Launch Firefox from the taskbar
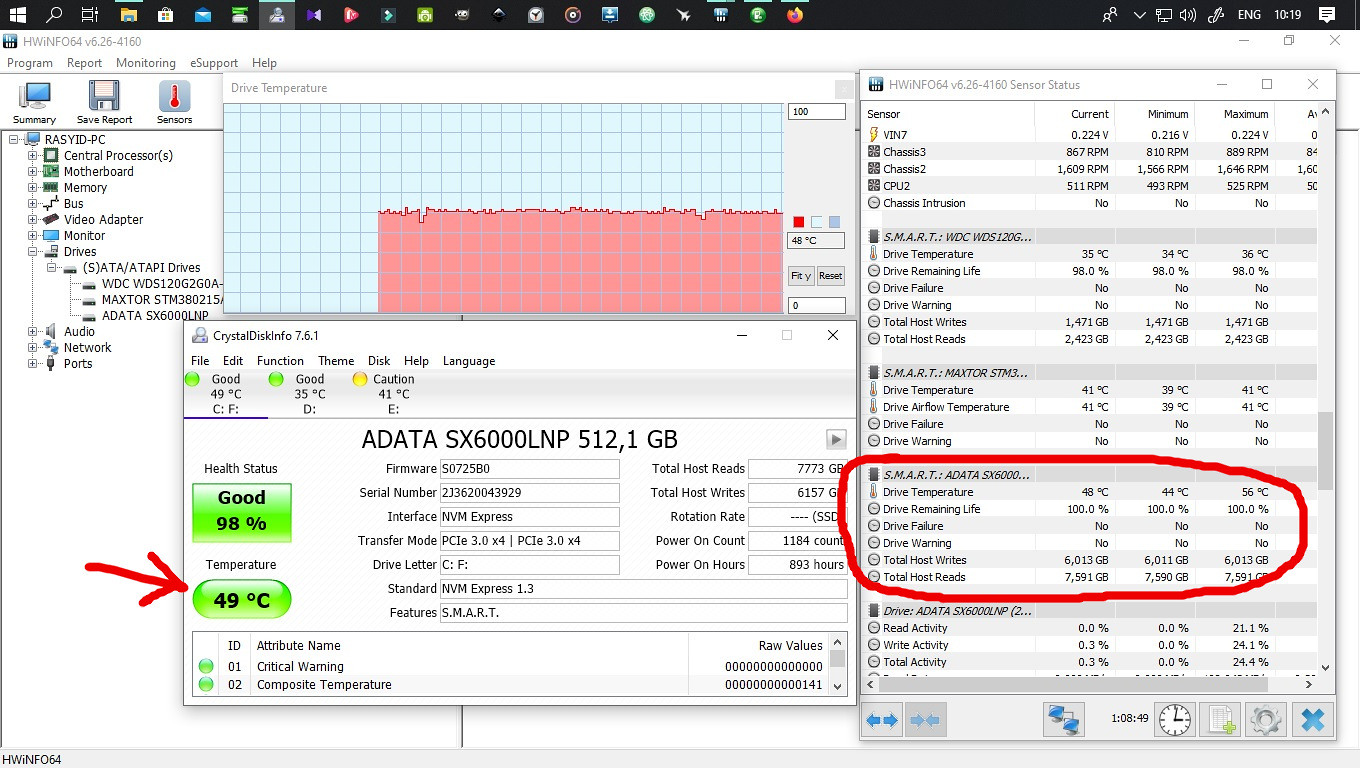 (x=795, y=15)
